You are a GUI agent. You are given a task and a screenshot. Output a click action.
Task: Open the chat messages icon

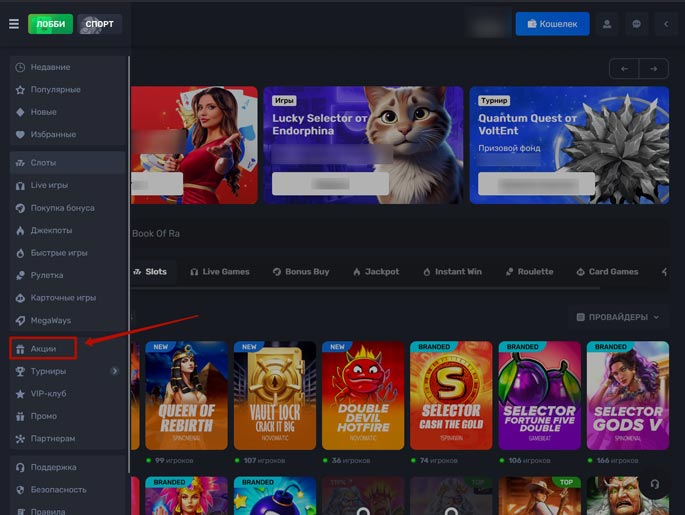636,24
